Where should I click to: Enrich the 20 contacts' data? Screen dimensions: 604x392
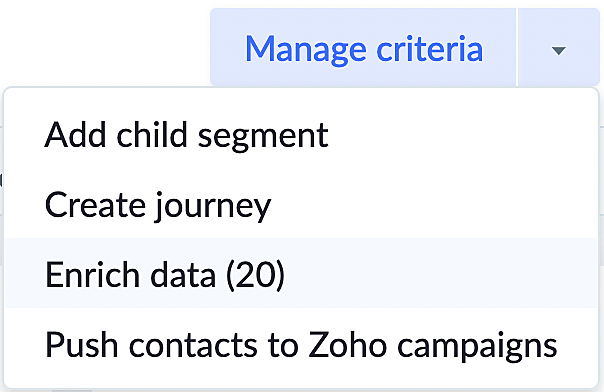pos(301,273)
